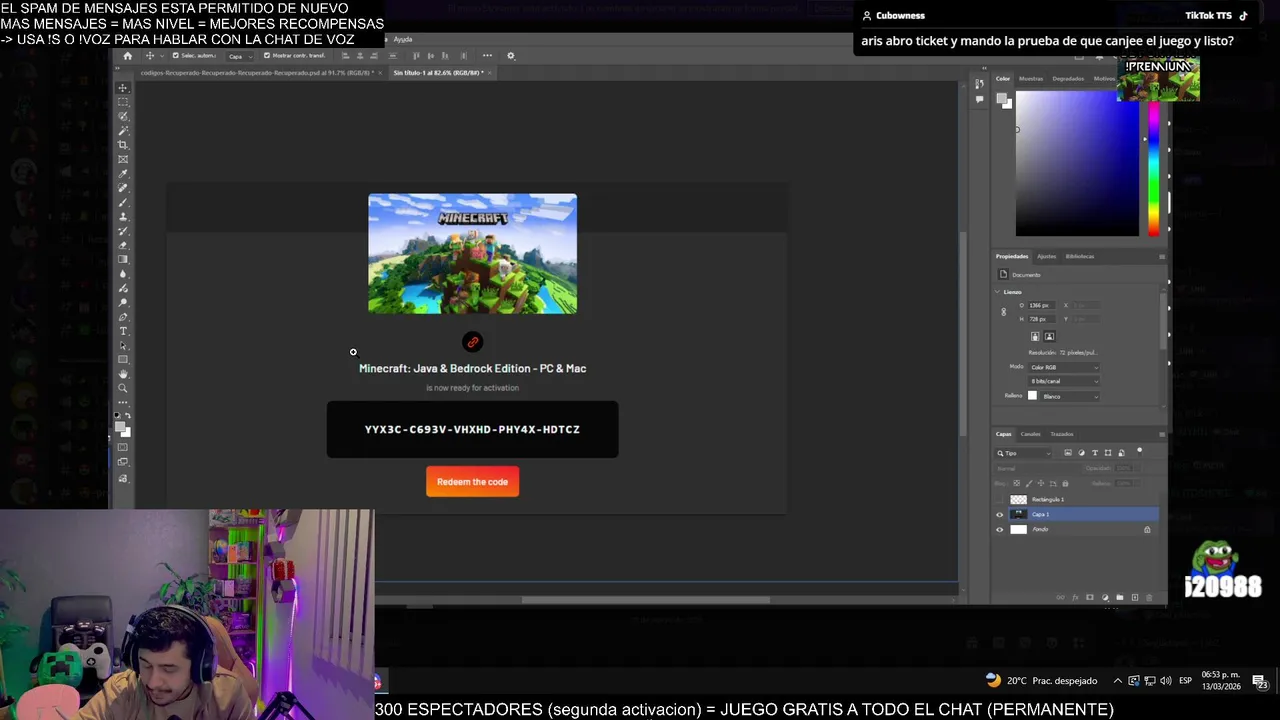Screen dimensions: 1280x720
Task: Click the new group folder icon
Action: click(1120, 597)
